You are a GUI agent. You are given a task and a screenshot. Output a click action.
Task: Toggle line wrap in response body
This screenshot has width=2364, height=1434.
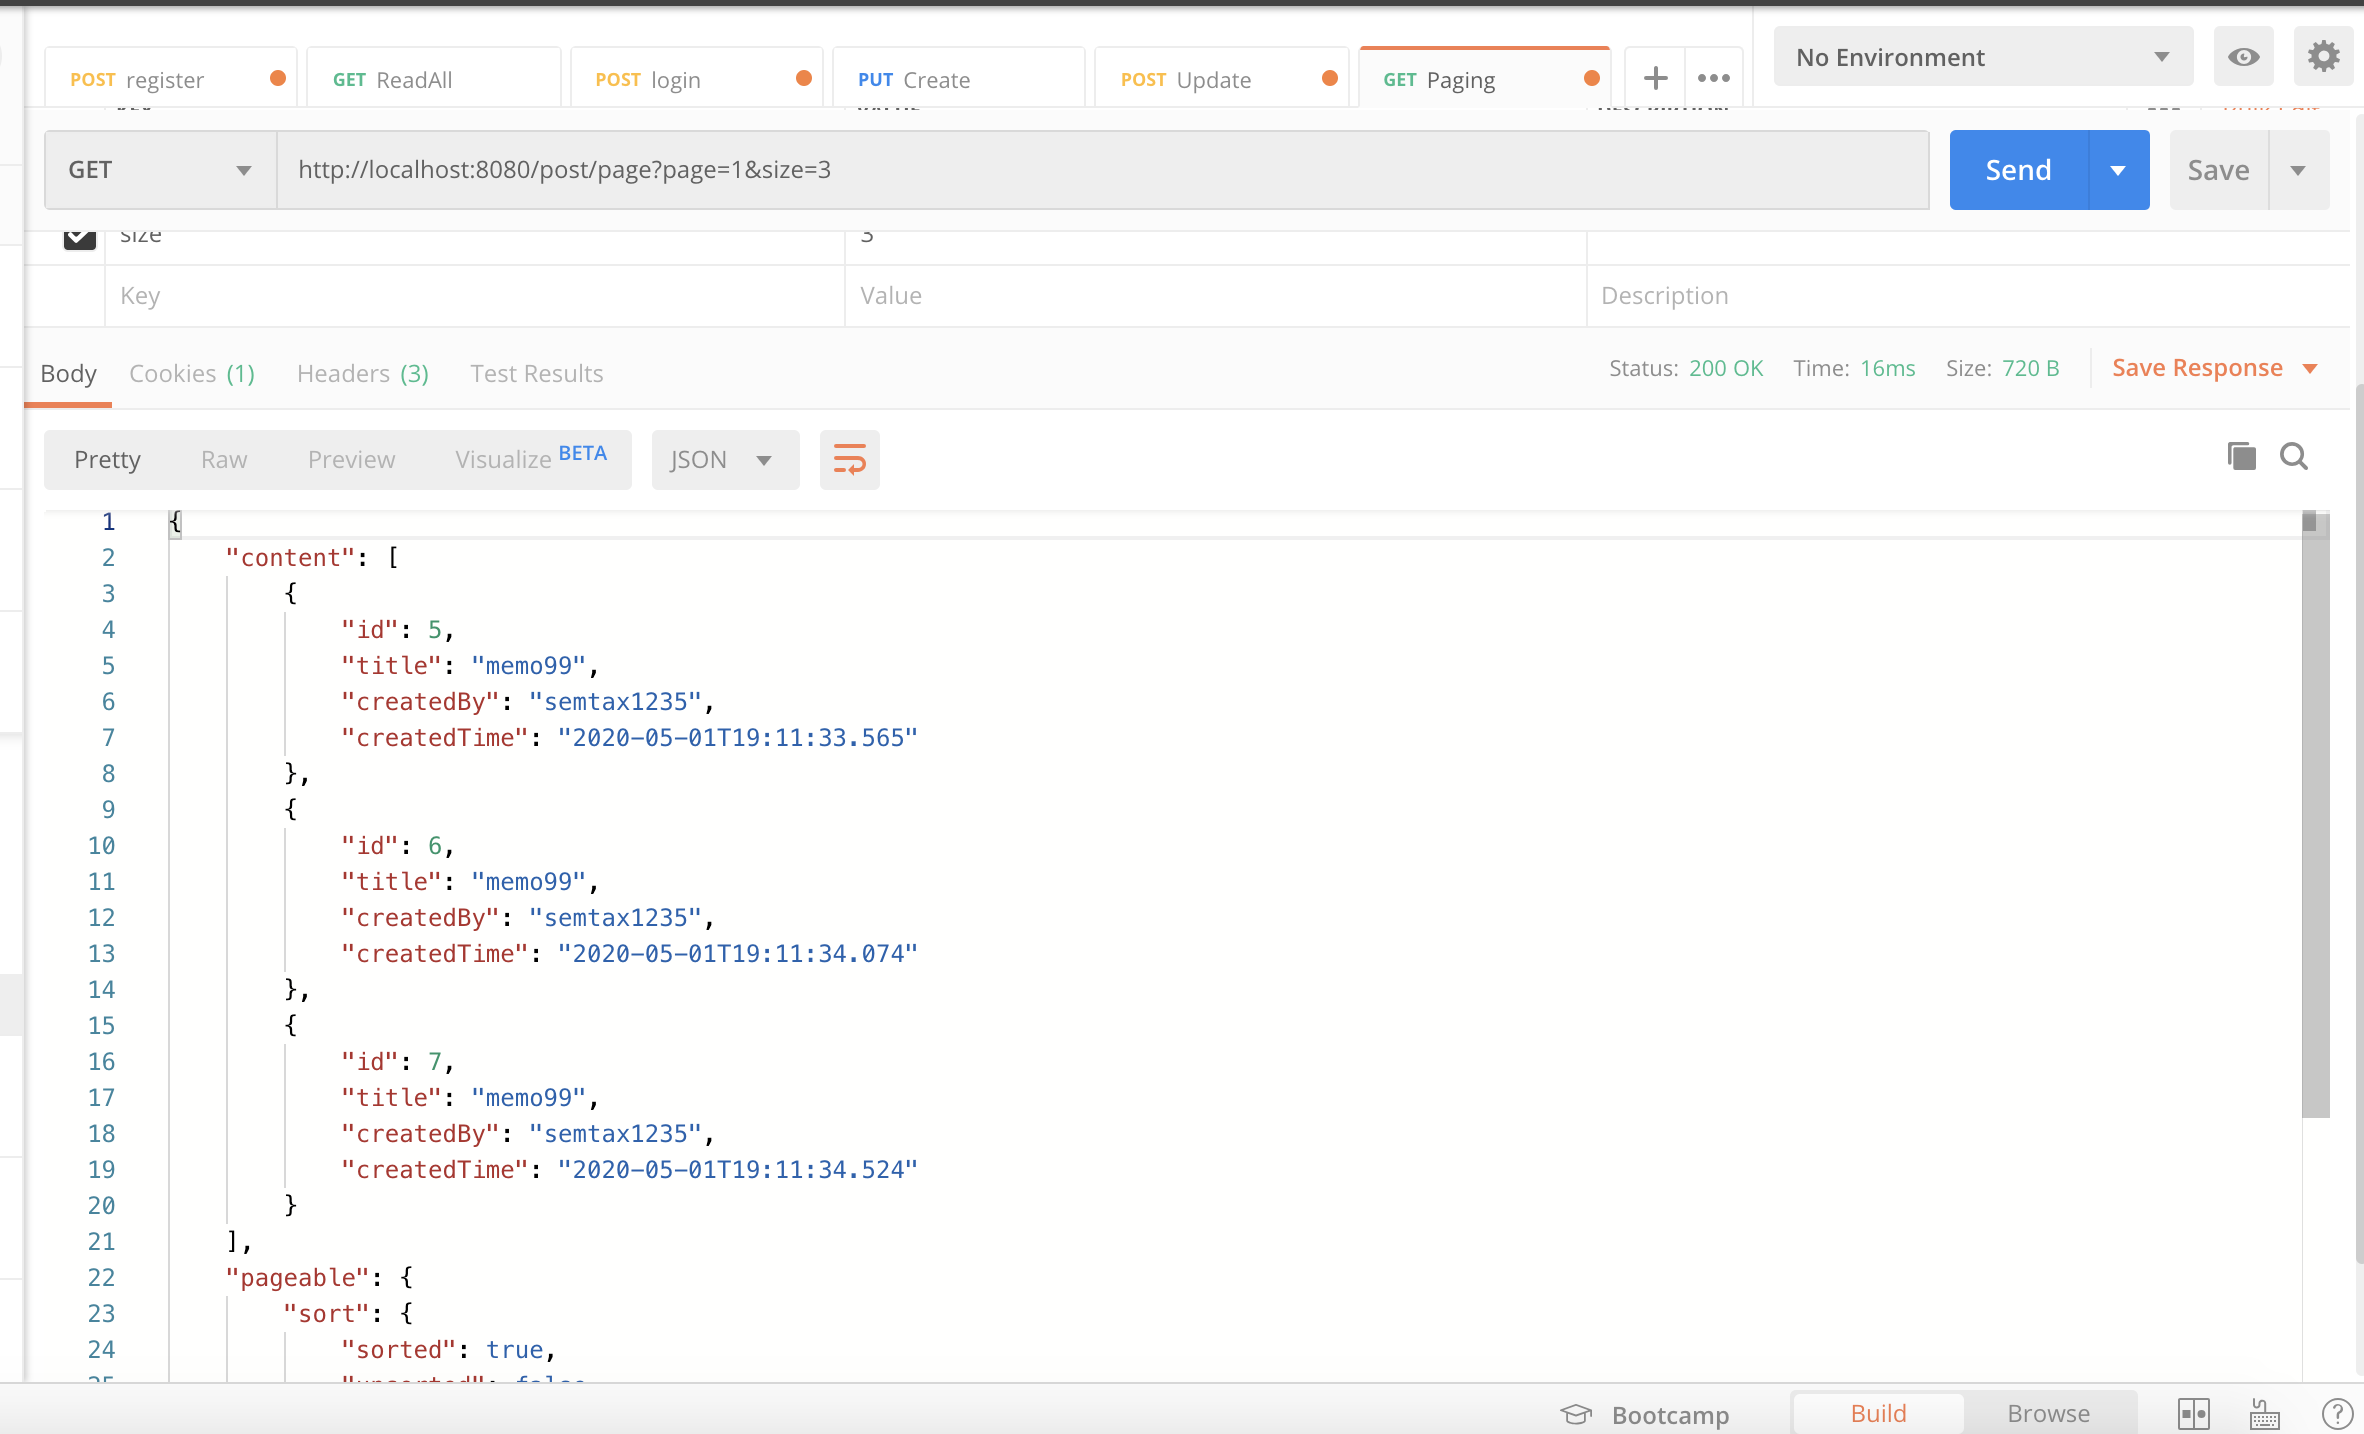tap(849, 460)
